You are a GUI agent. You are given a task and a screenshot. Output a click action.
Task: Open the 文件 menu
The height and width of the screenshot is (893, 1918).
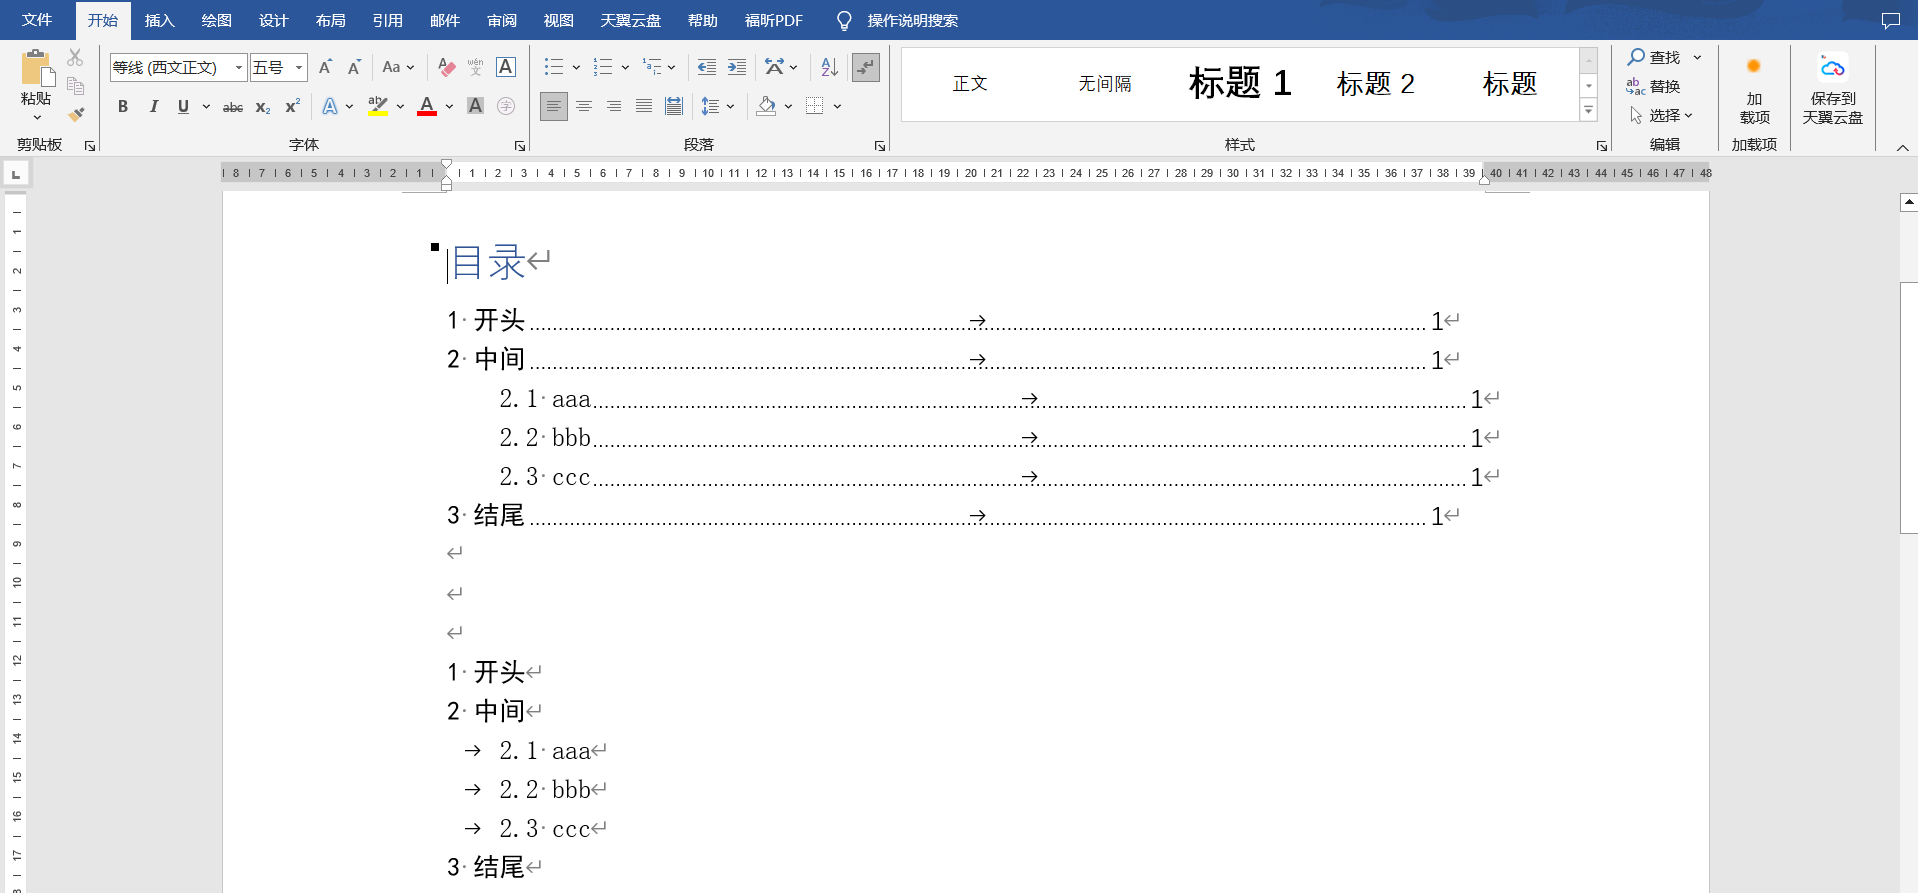coord(37,20)
